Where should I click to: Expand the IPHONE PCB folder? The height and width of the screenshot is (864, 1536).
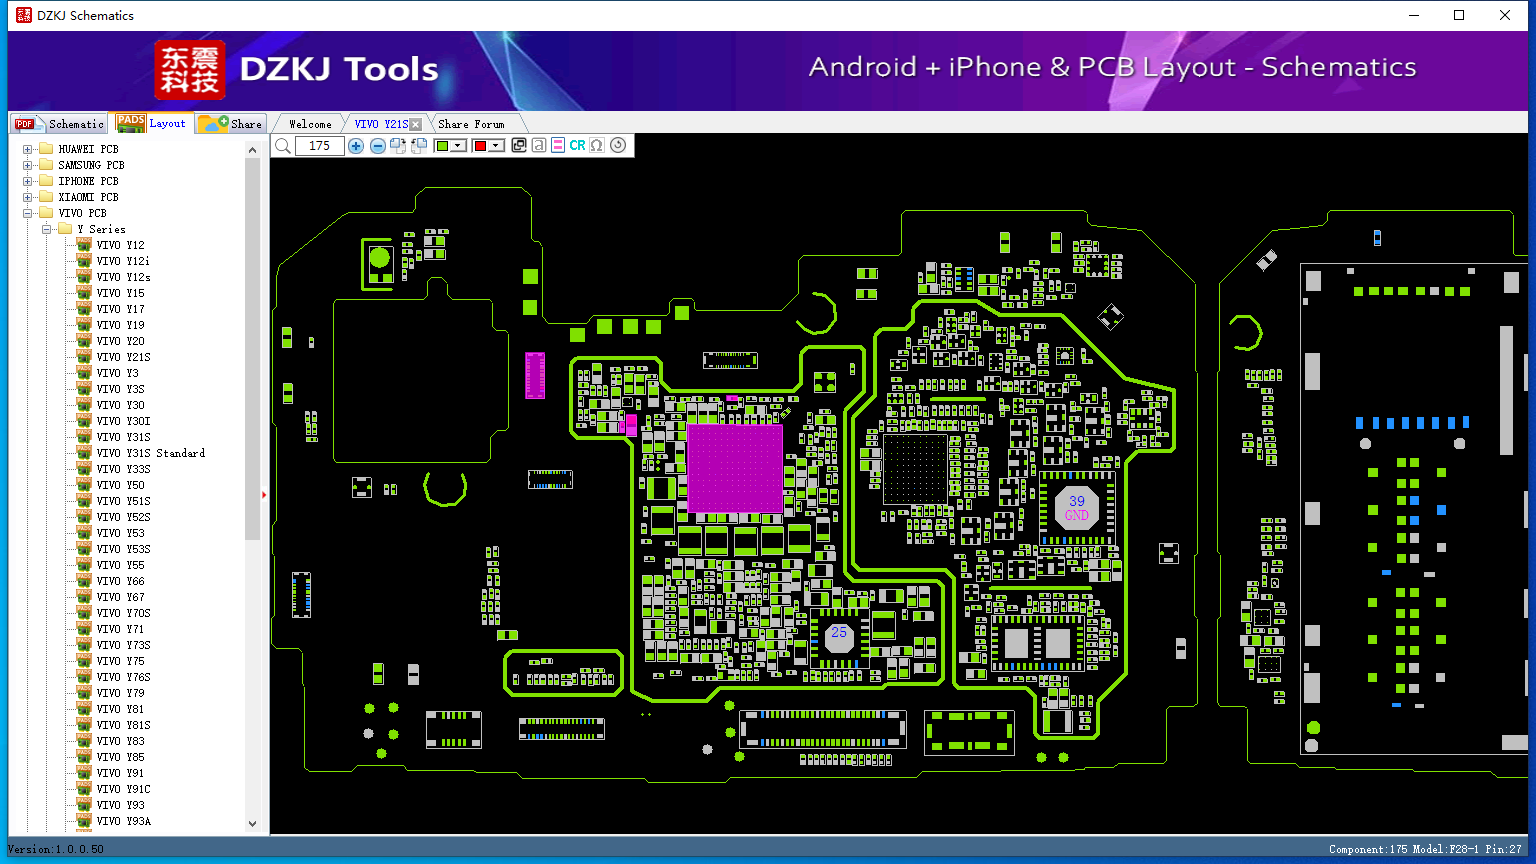point(27,181)
